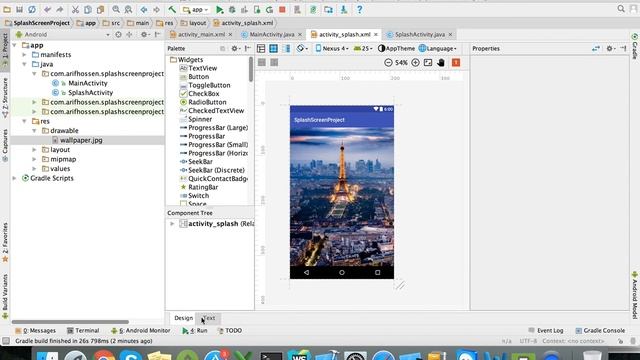This screenshot has height=360, width=640.
Task: Open the Event Log
Action: point(546,331)
